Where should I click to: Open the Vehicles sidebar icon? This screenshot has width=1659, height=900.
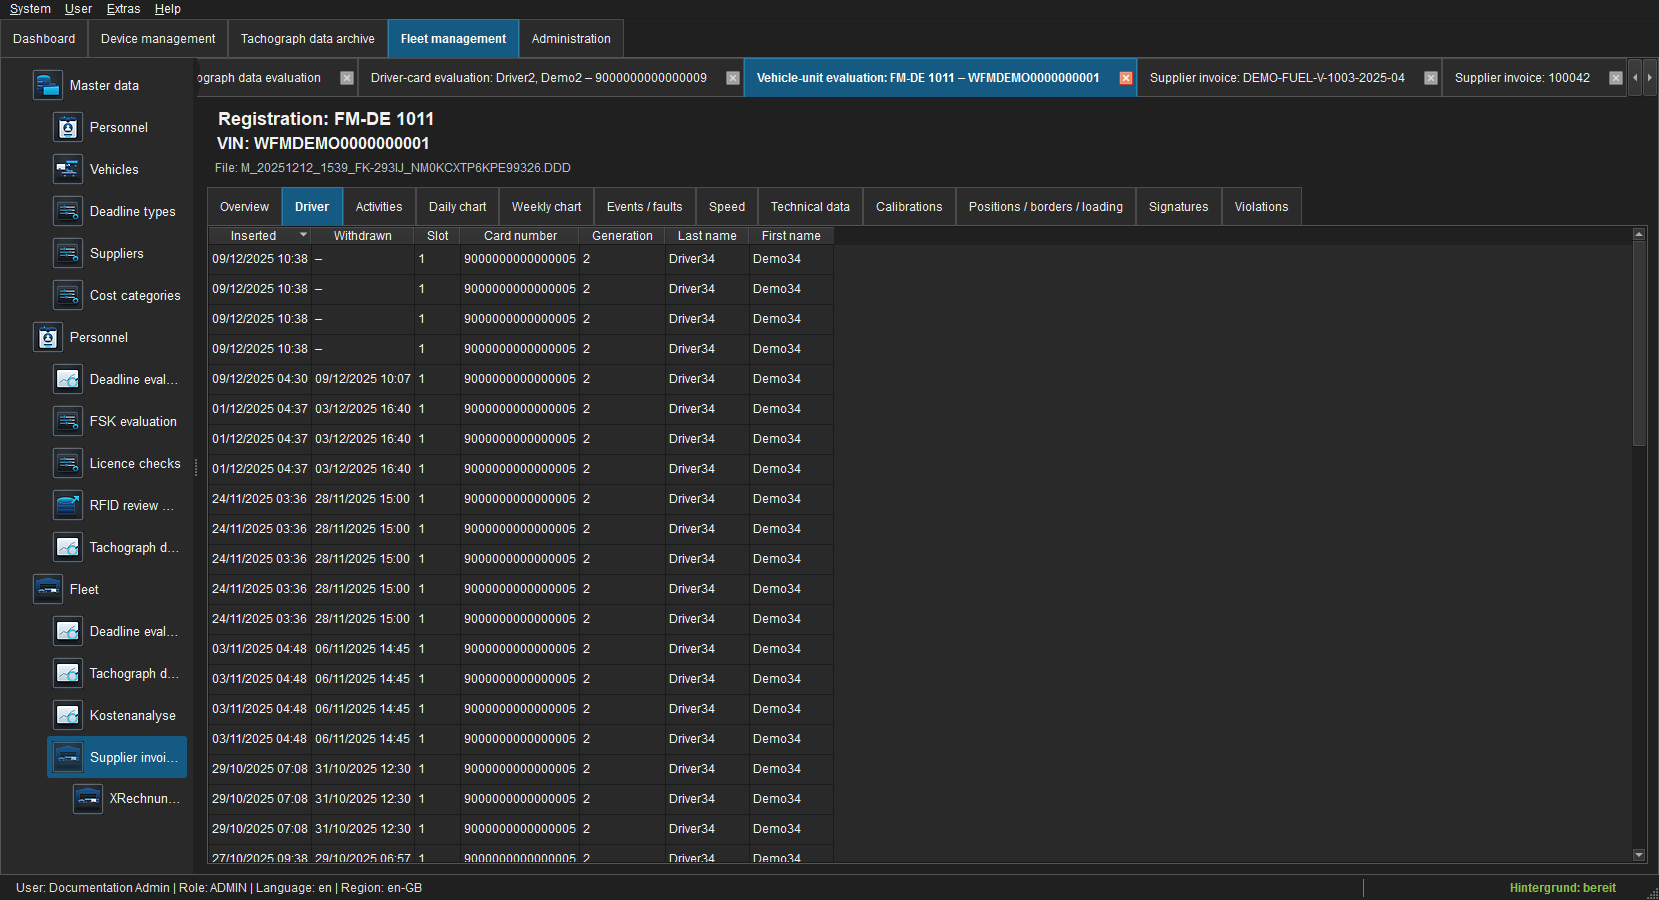(68, 169)
